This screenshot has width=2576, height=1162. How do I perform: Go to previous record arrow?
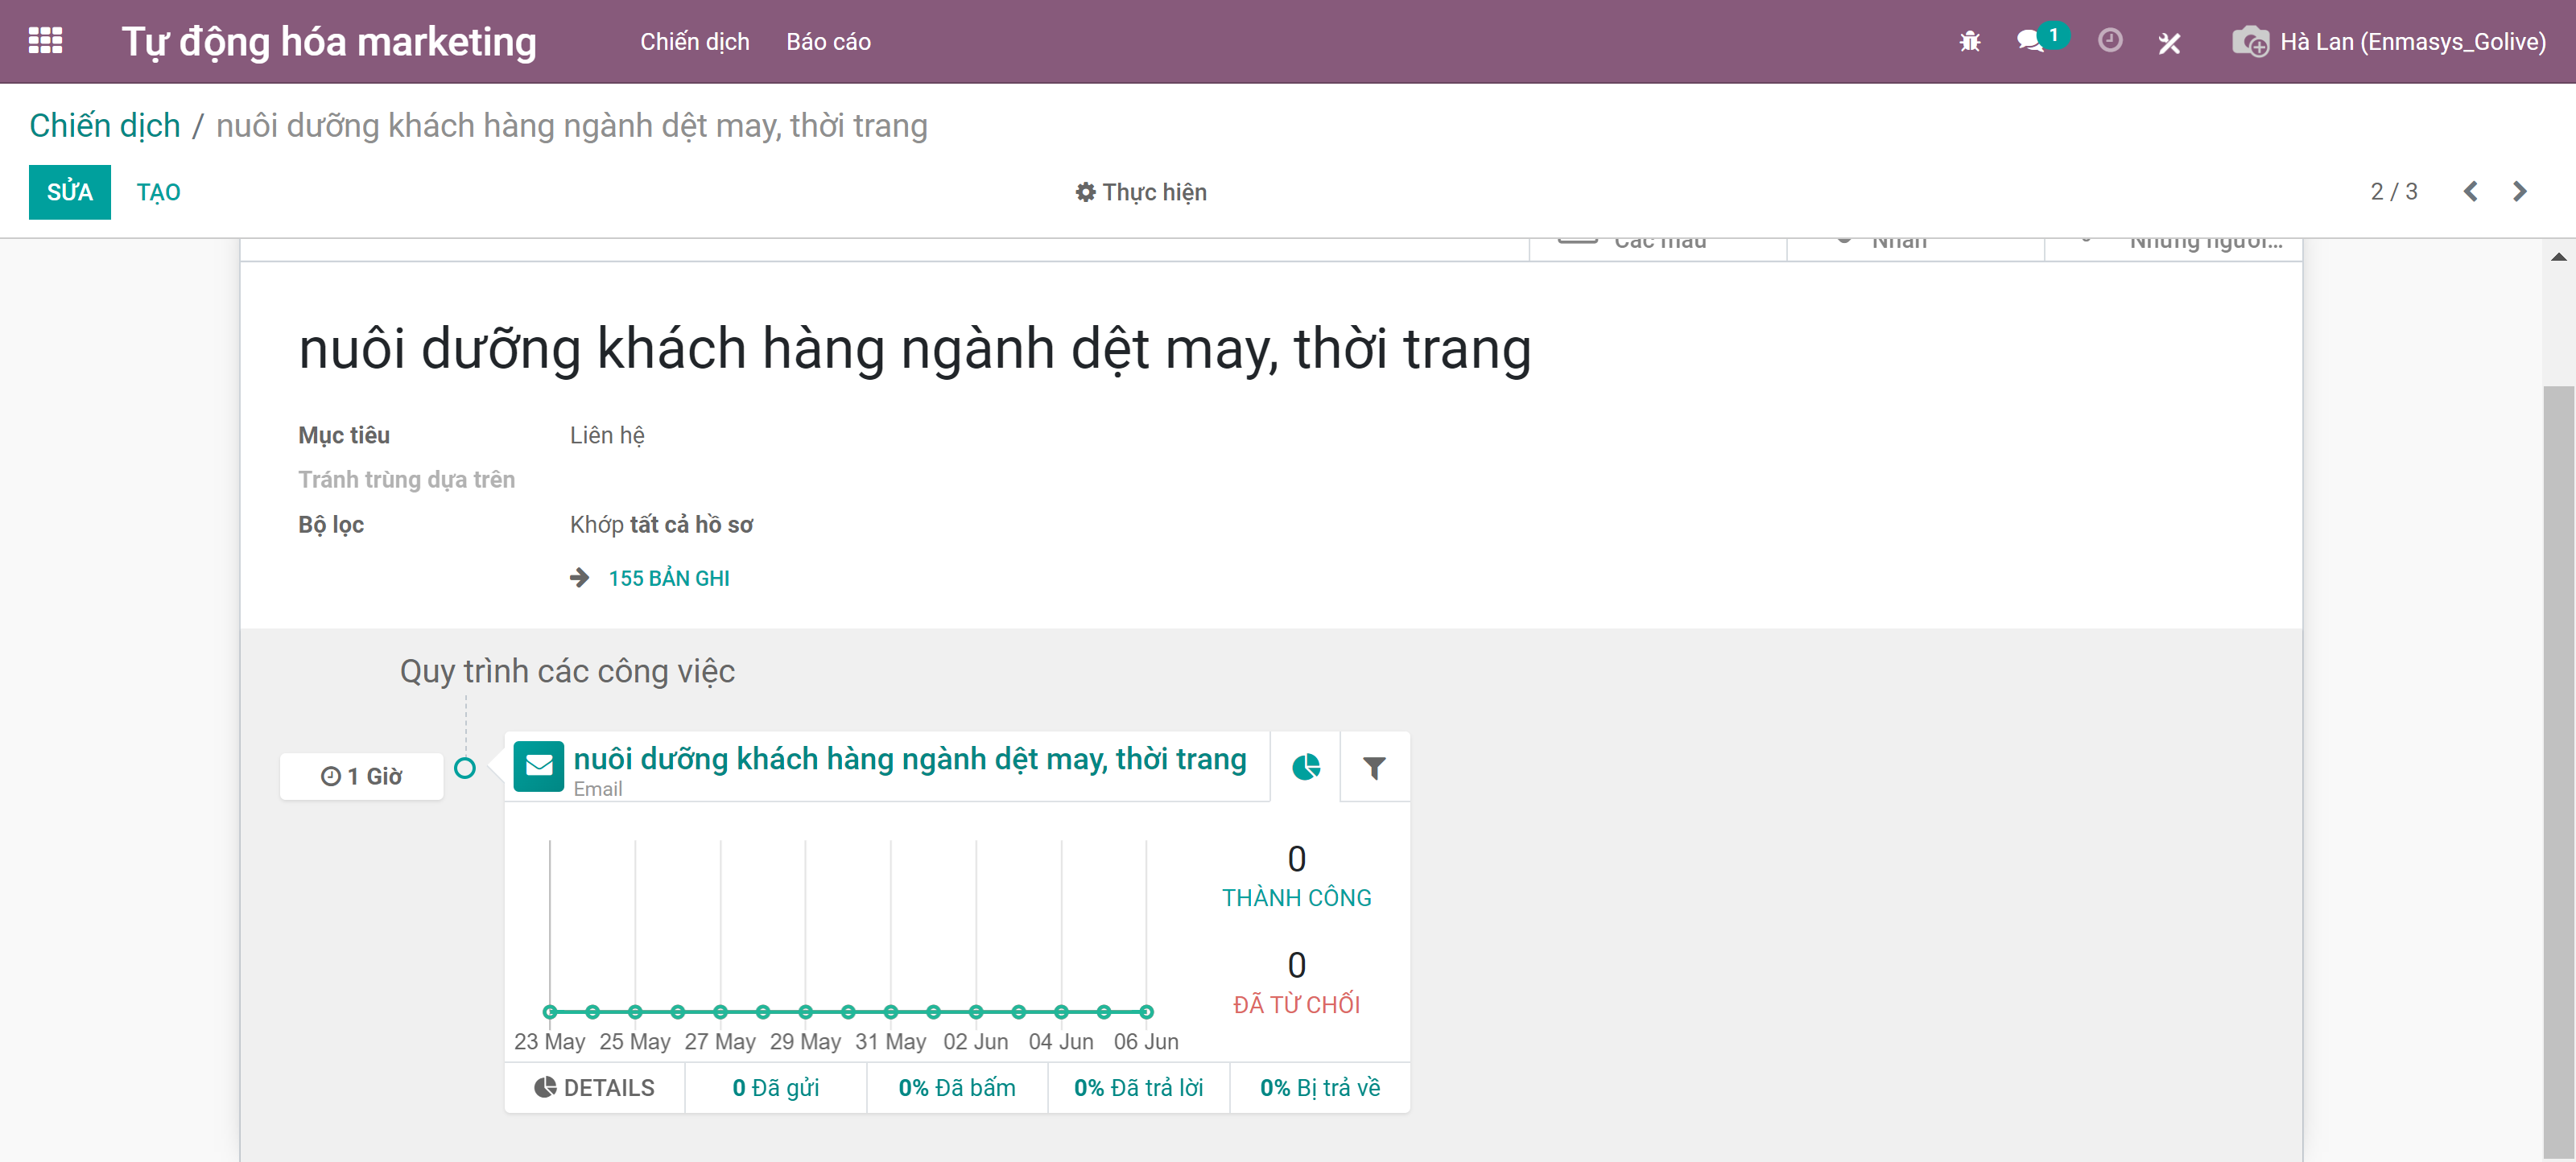coord(2470,191)
